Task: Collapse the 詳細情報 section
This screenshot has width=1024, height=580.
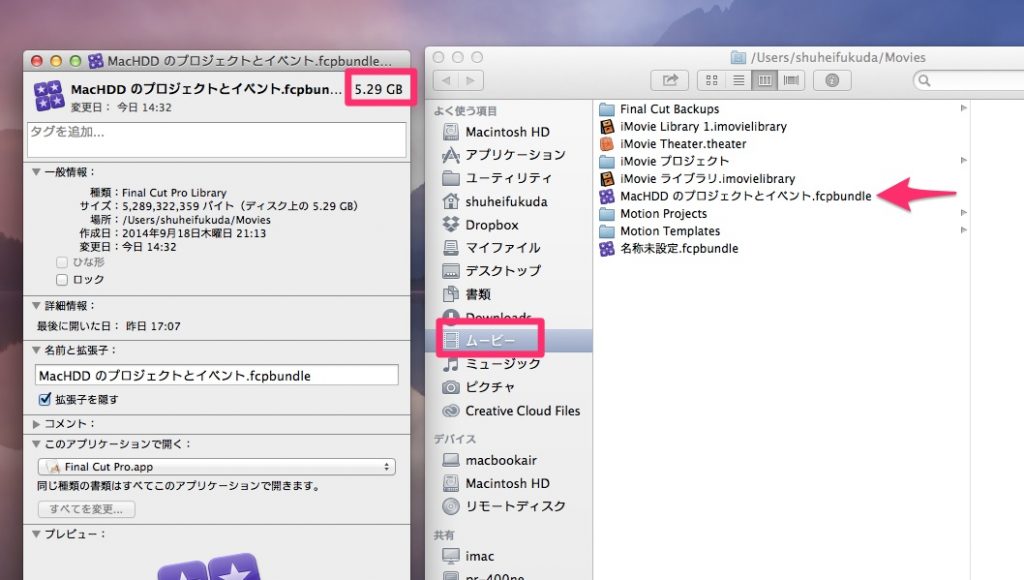Action: tap(36, 306)
